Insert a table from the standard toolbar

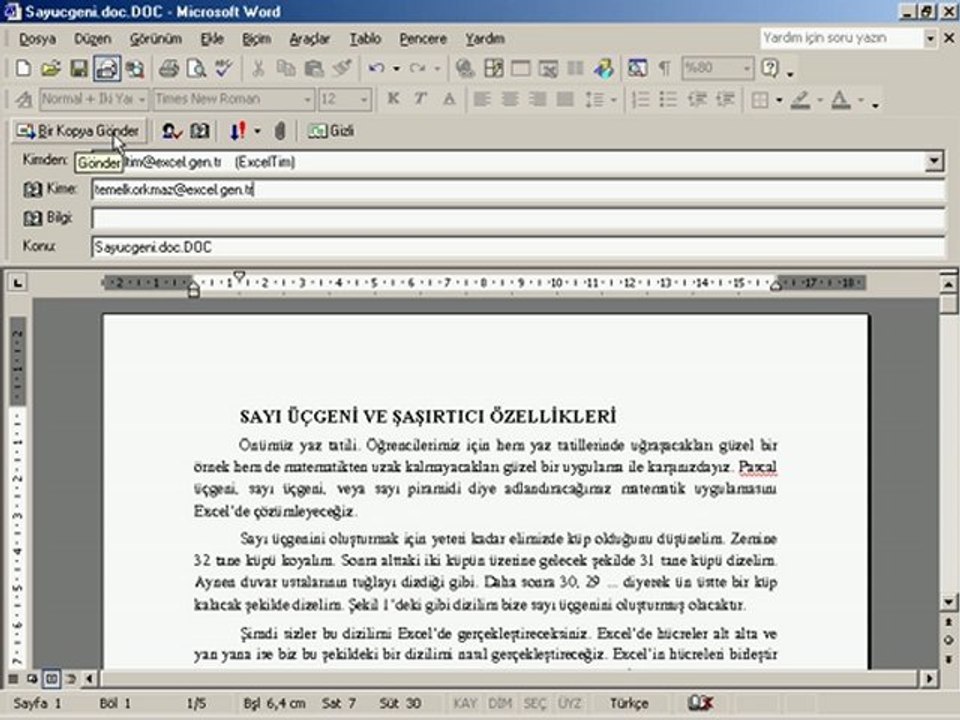(520, 68)
